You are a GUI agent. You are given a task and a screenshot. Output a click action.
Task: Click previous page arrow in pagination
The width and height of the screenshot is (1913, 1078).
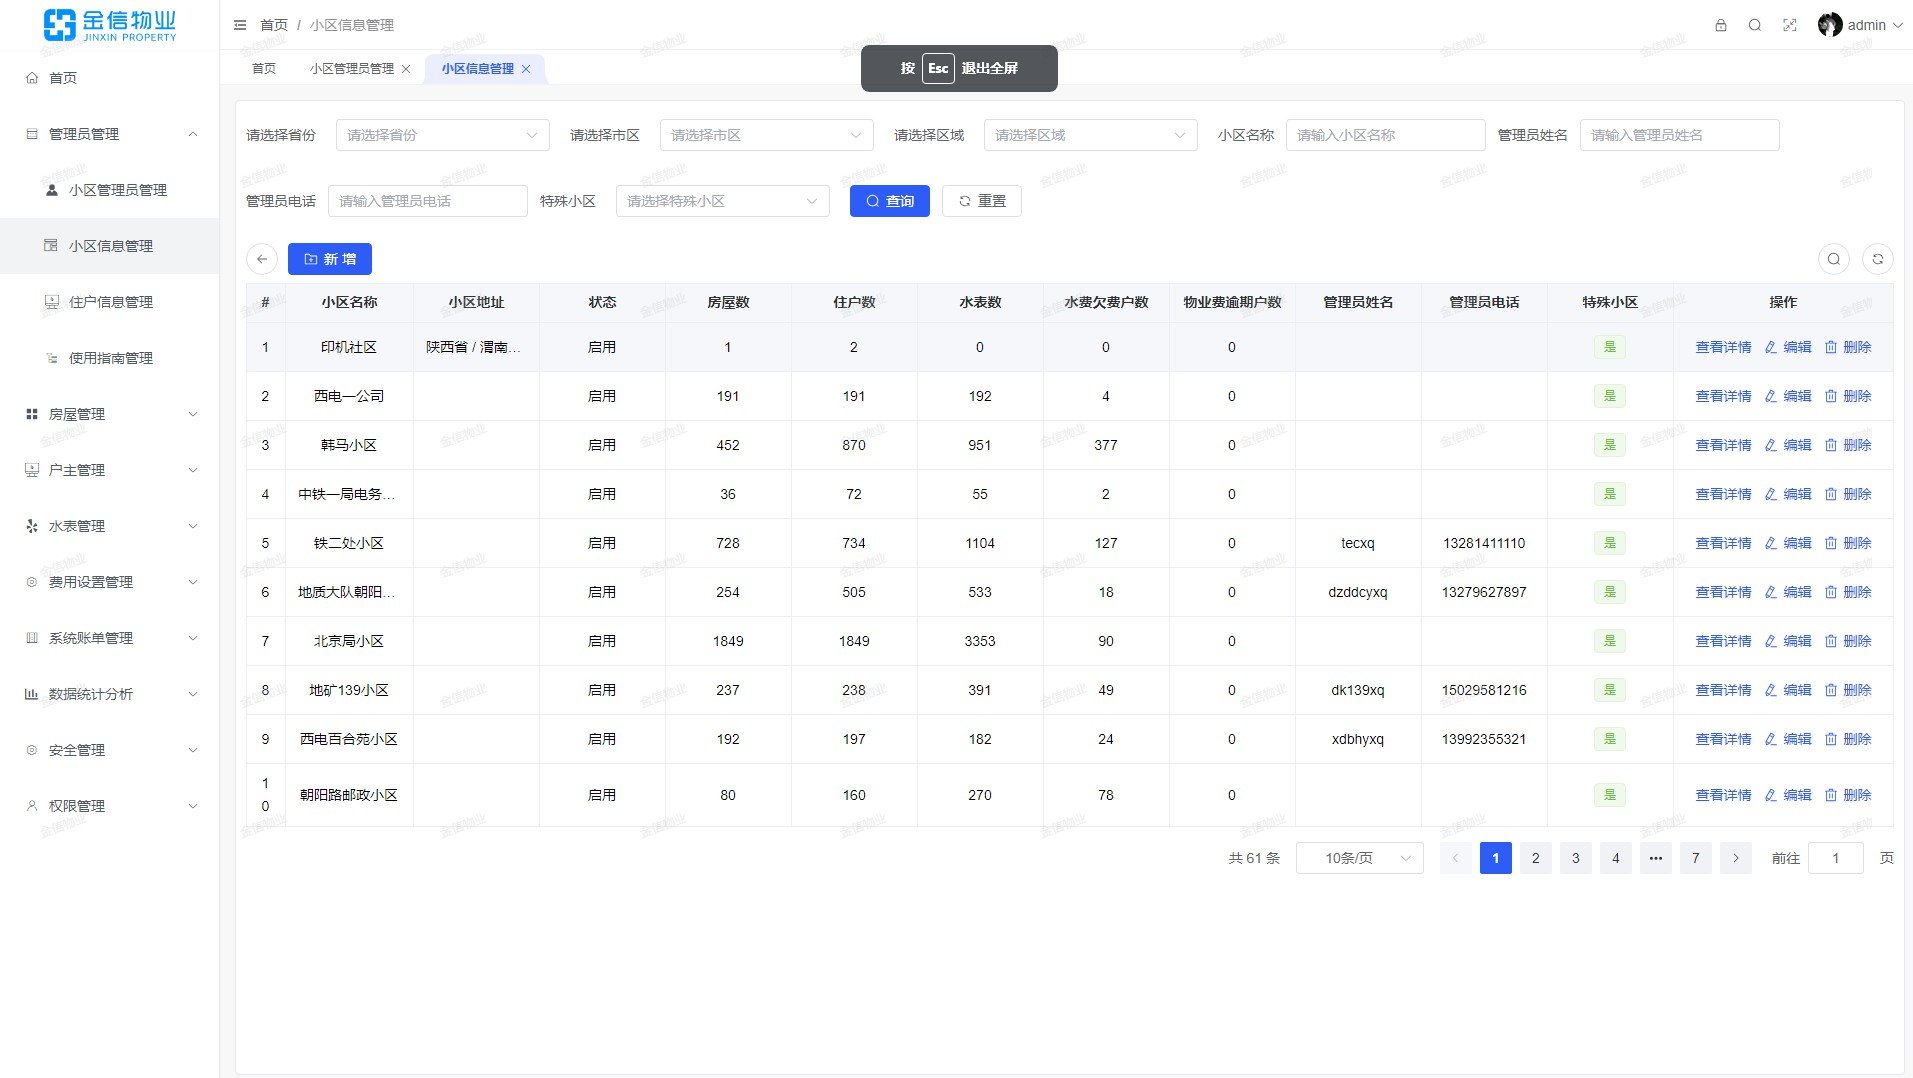click(1456, 858)
